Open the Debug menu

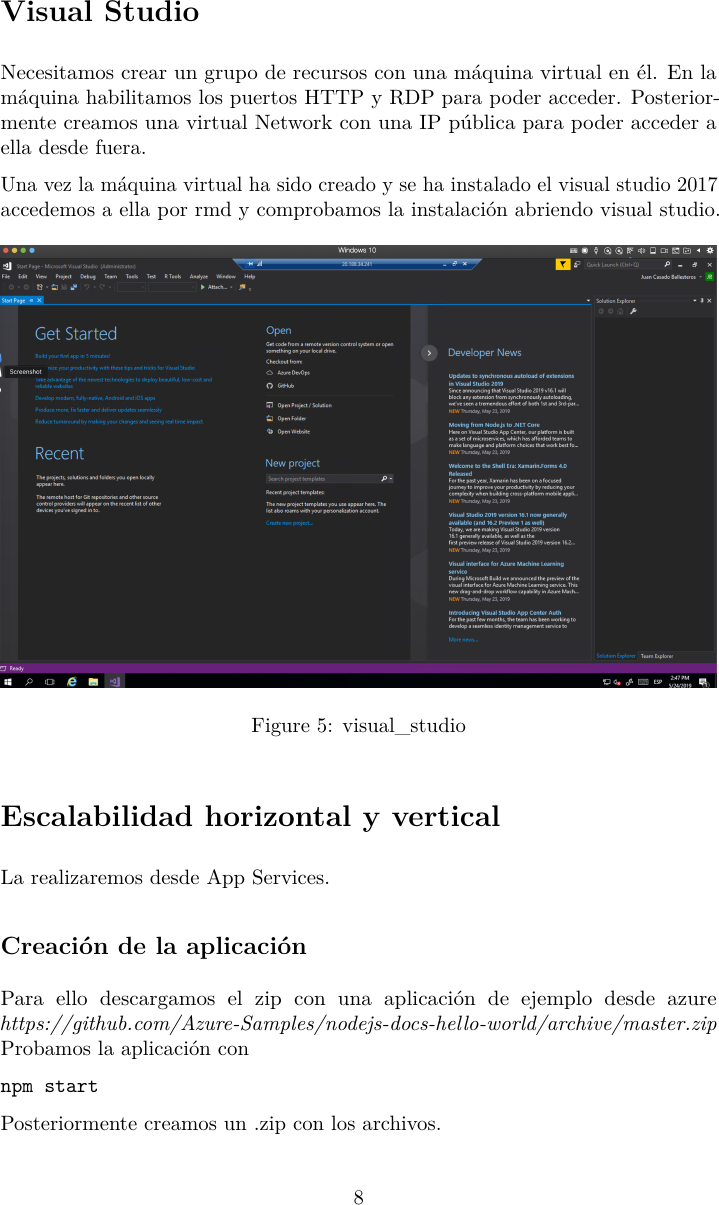coord(88,276)
